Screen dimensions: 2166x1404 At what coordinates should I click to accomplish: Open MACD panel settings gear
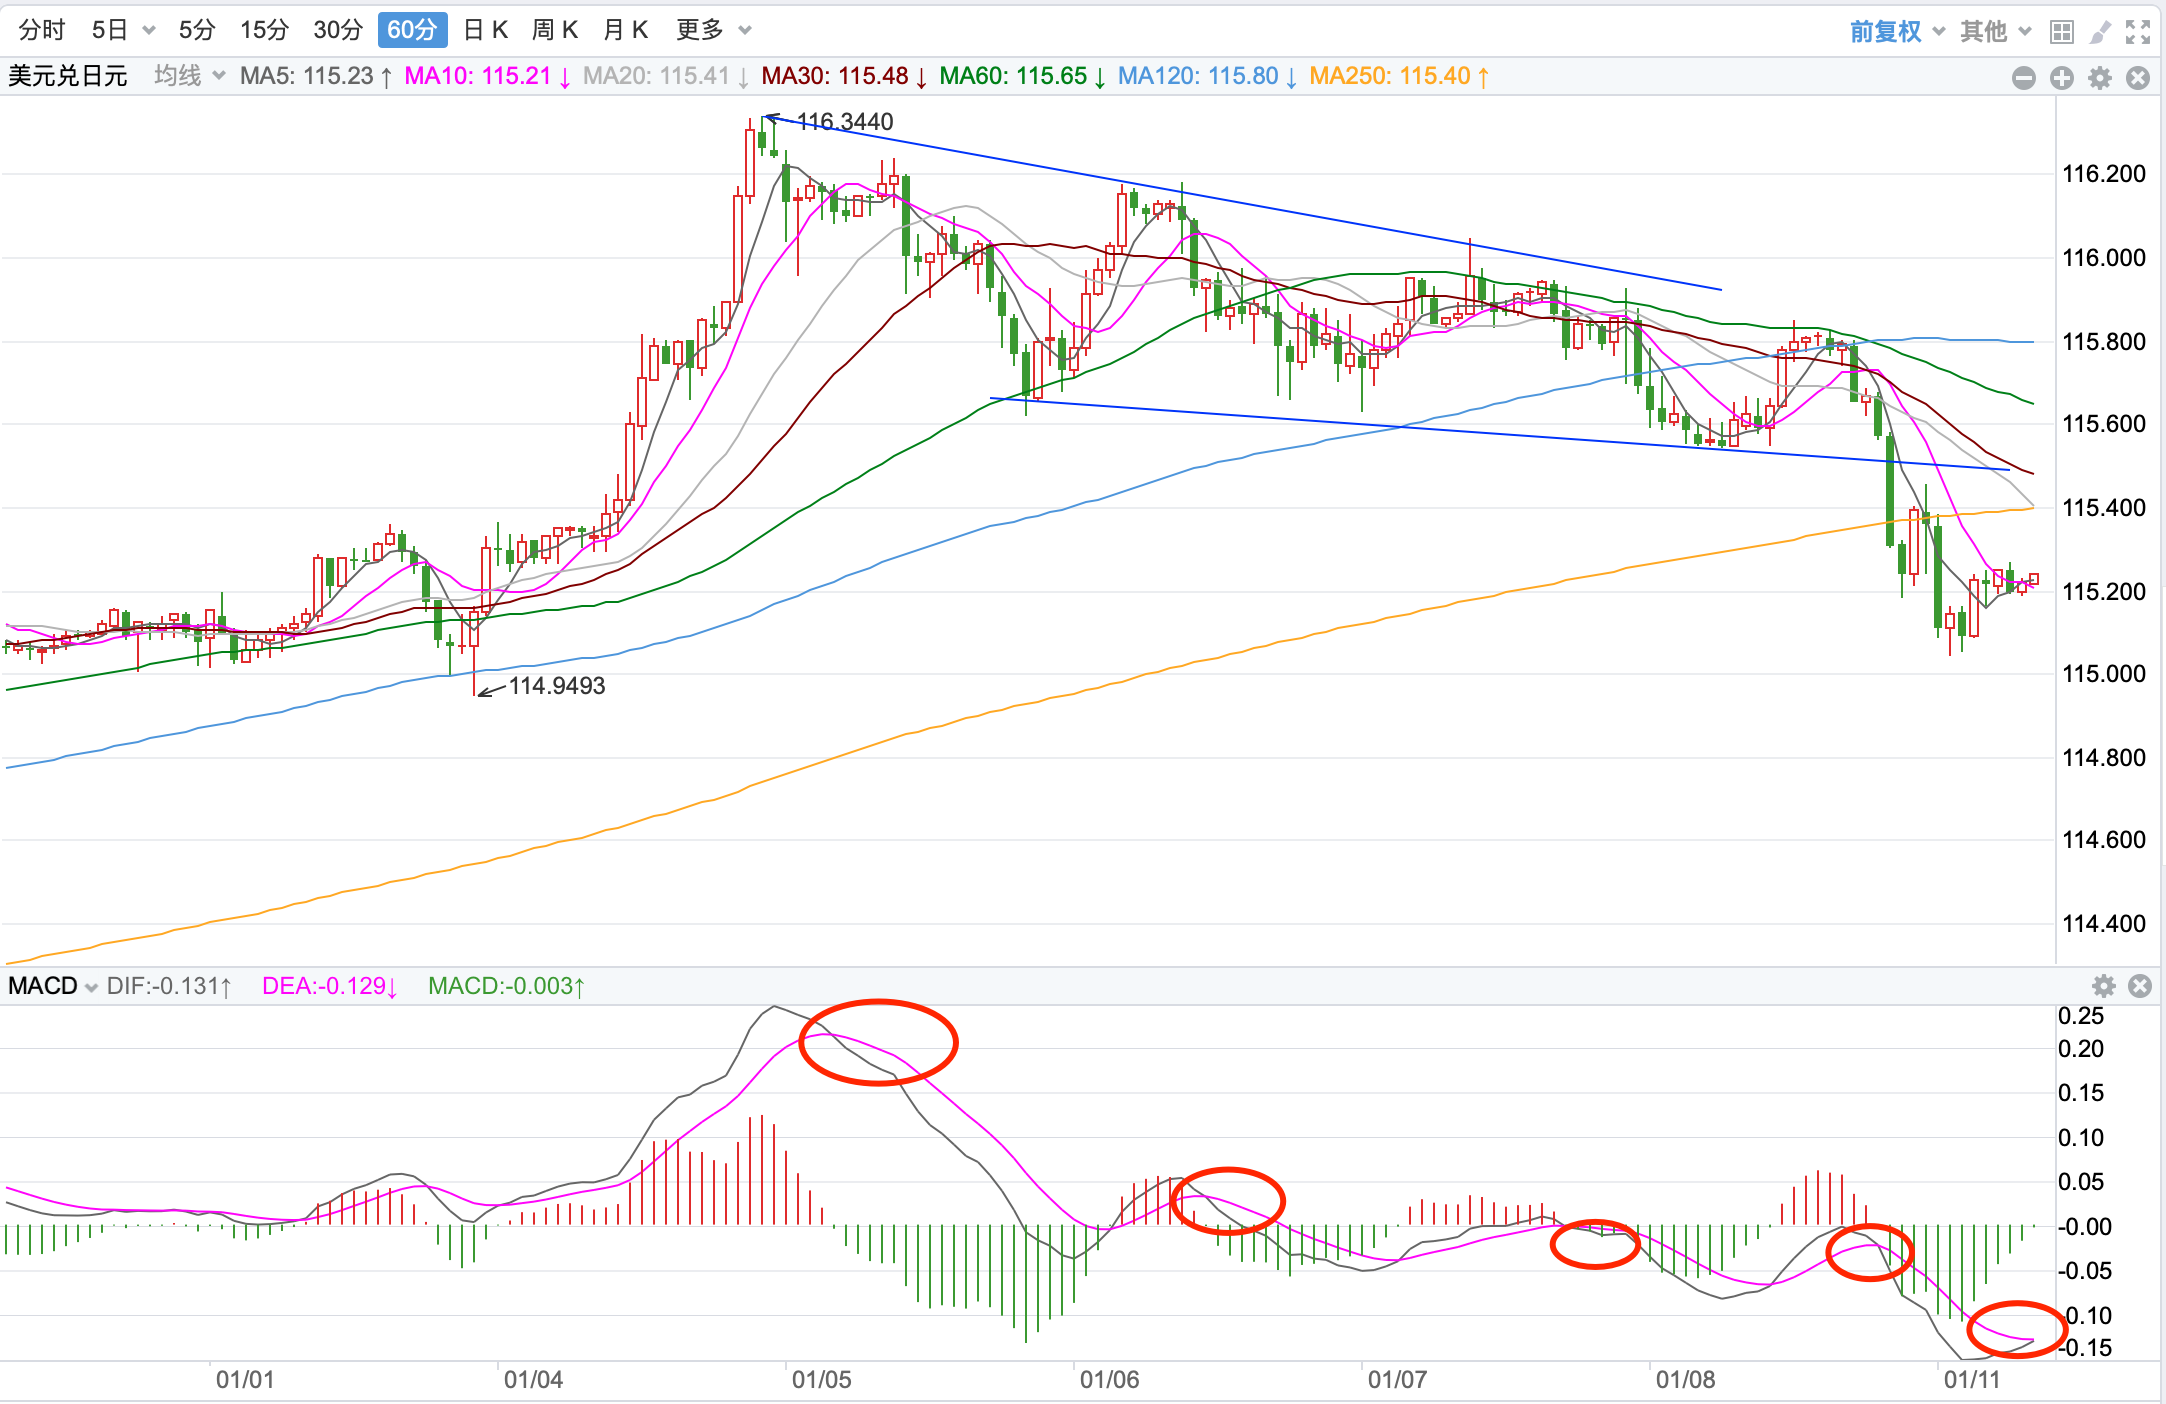[2104, 987]
